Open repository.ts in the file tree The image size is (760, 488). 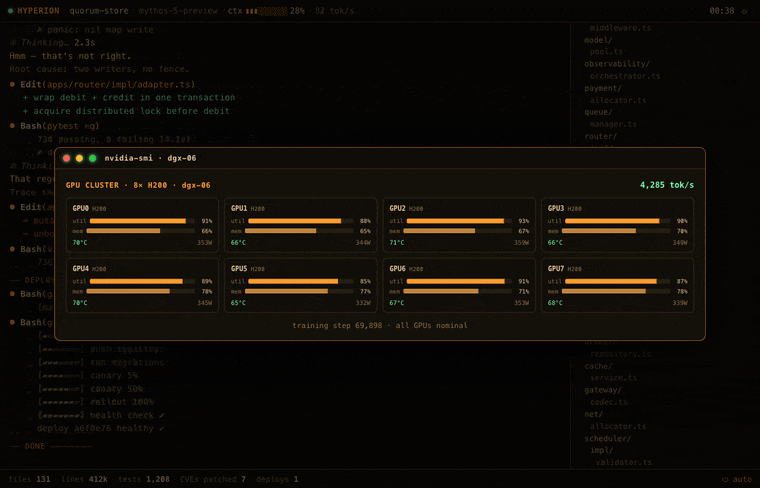click(620, 354)
